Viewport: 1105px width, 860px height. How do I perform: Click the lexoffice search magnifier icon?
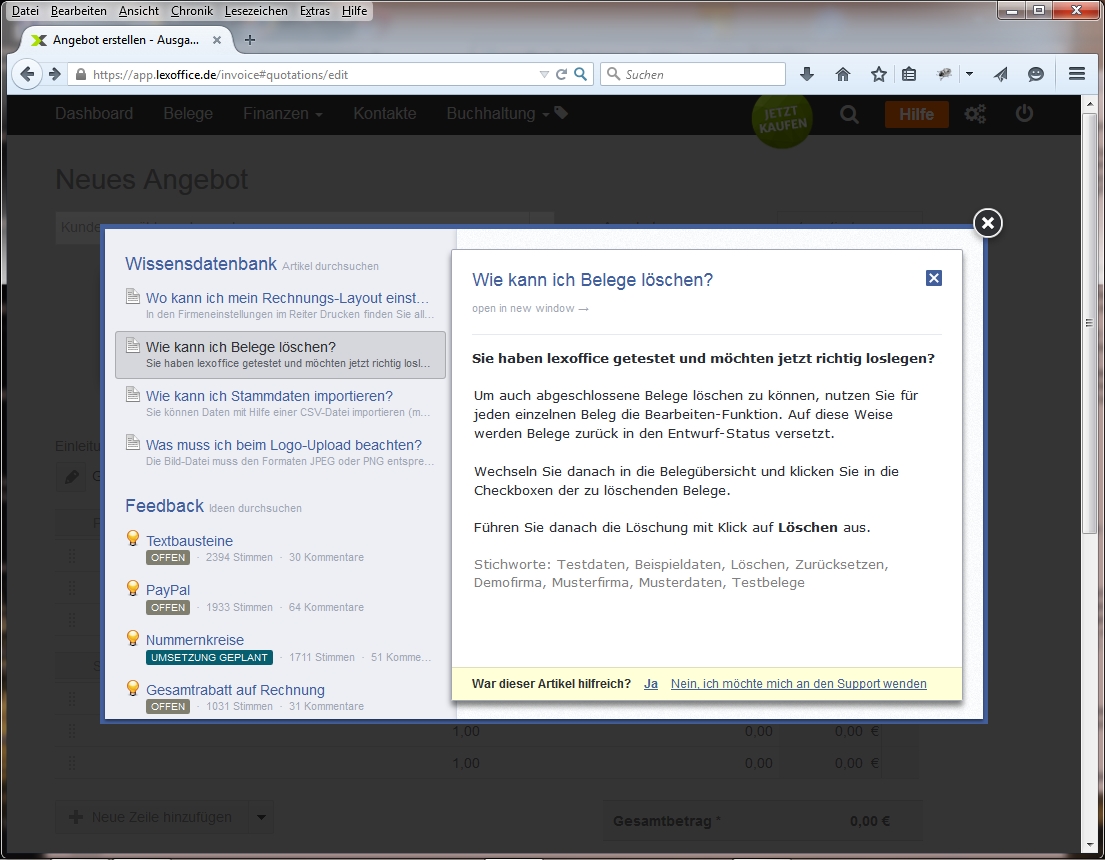point(849,114)
